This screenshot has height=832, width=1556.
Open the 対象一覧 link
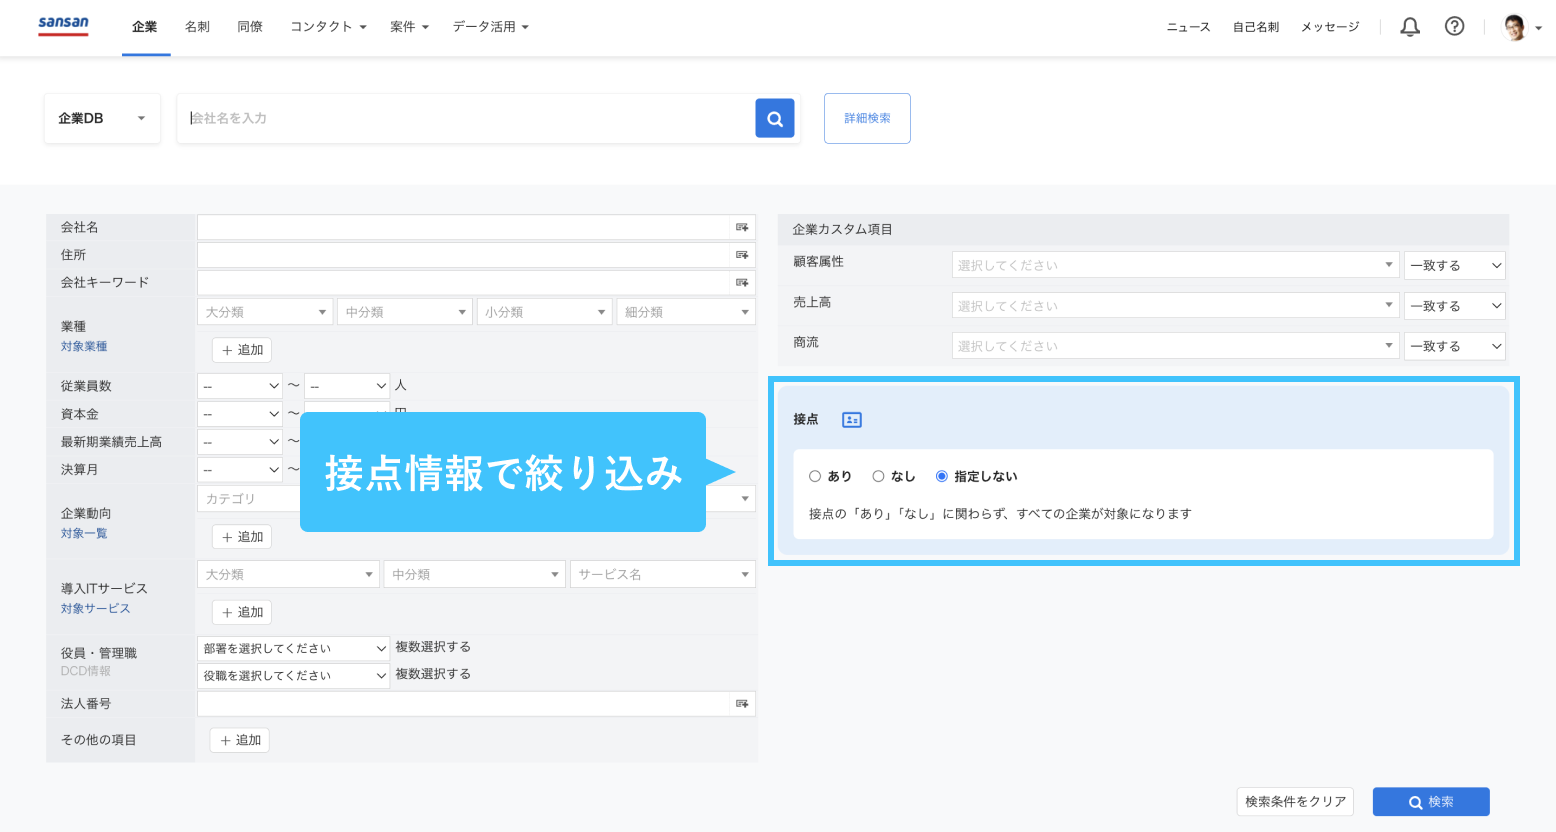click(84, 533)
